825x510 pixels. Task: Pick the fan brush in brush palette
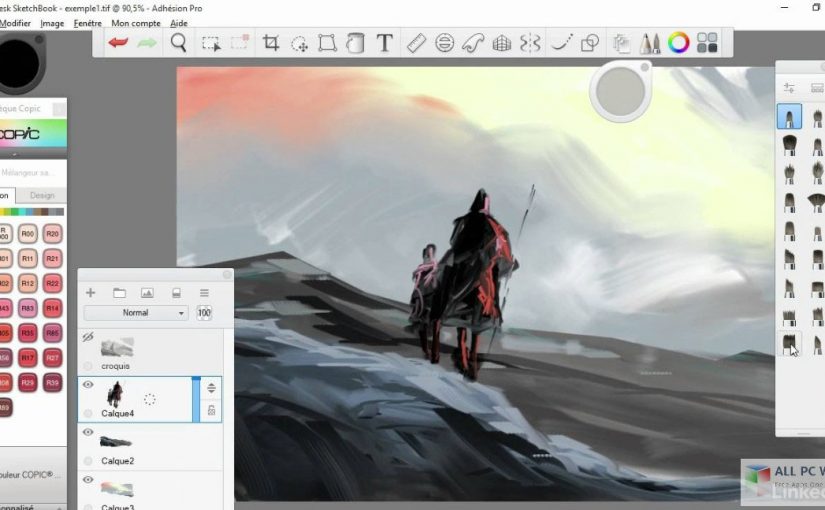click(816, 202)
